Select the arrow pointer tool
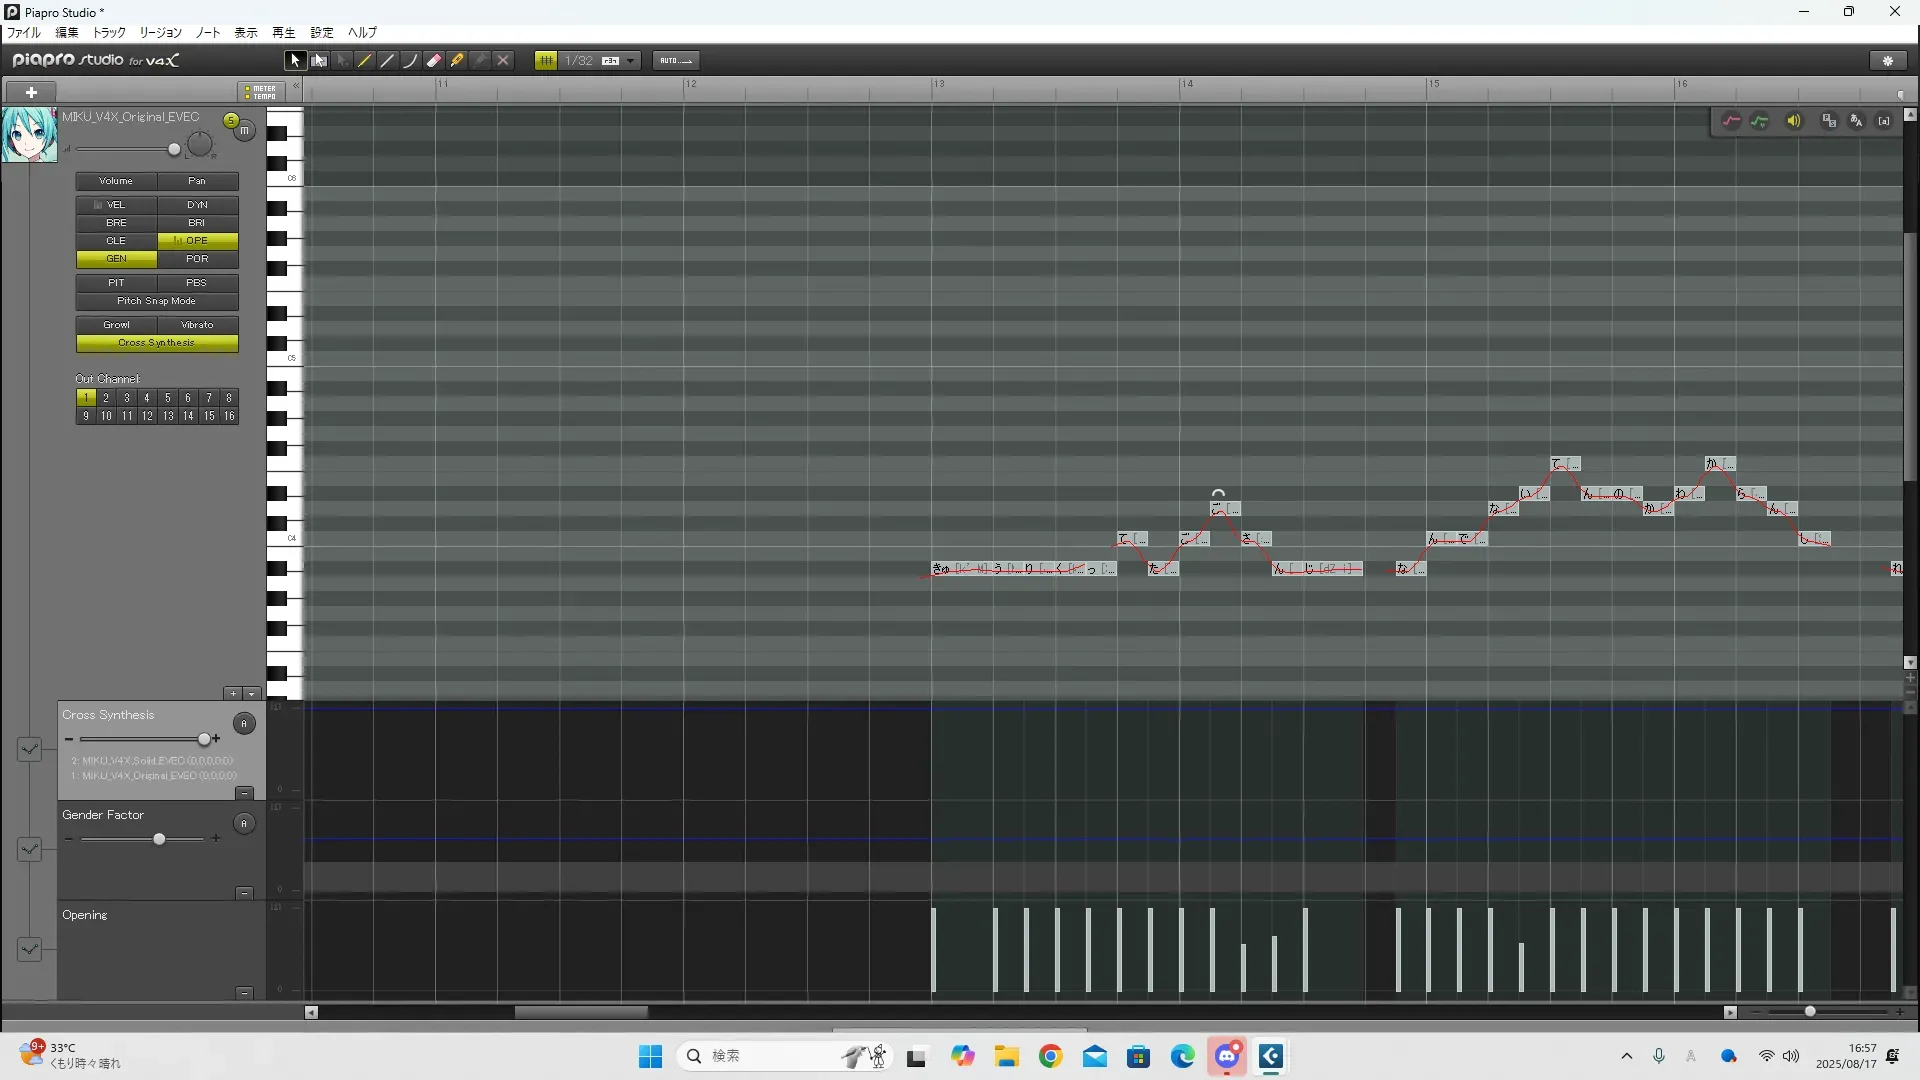Viewport: 1920px width, 1080px height. click(x=294, y=61)
